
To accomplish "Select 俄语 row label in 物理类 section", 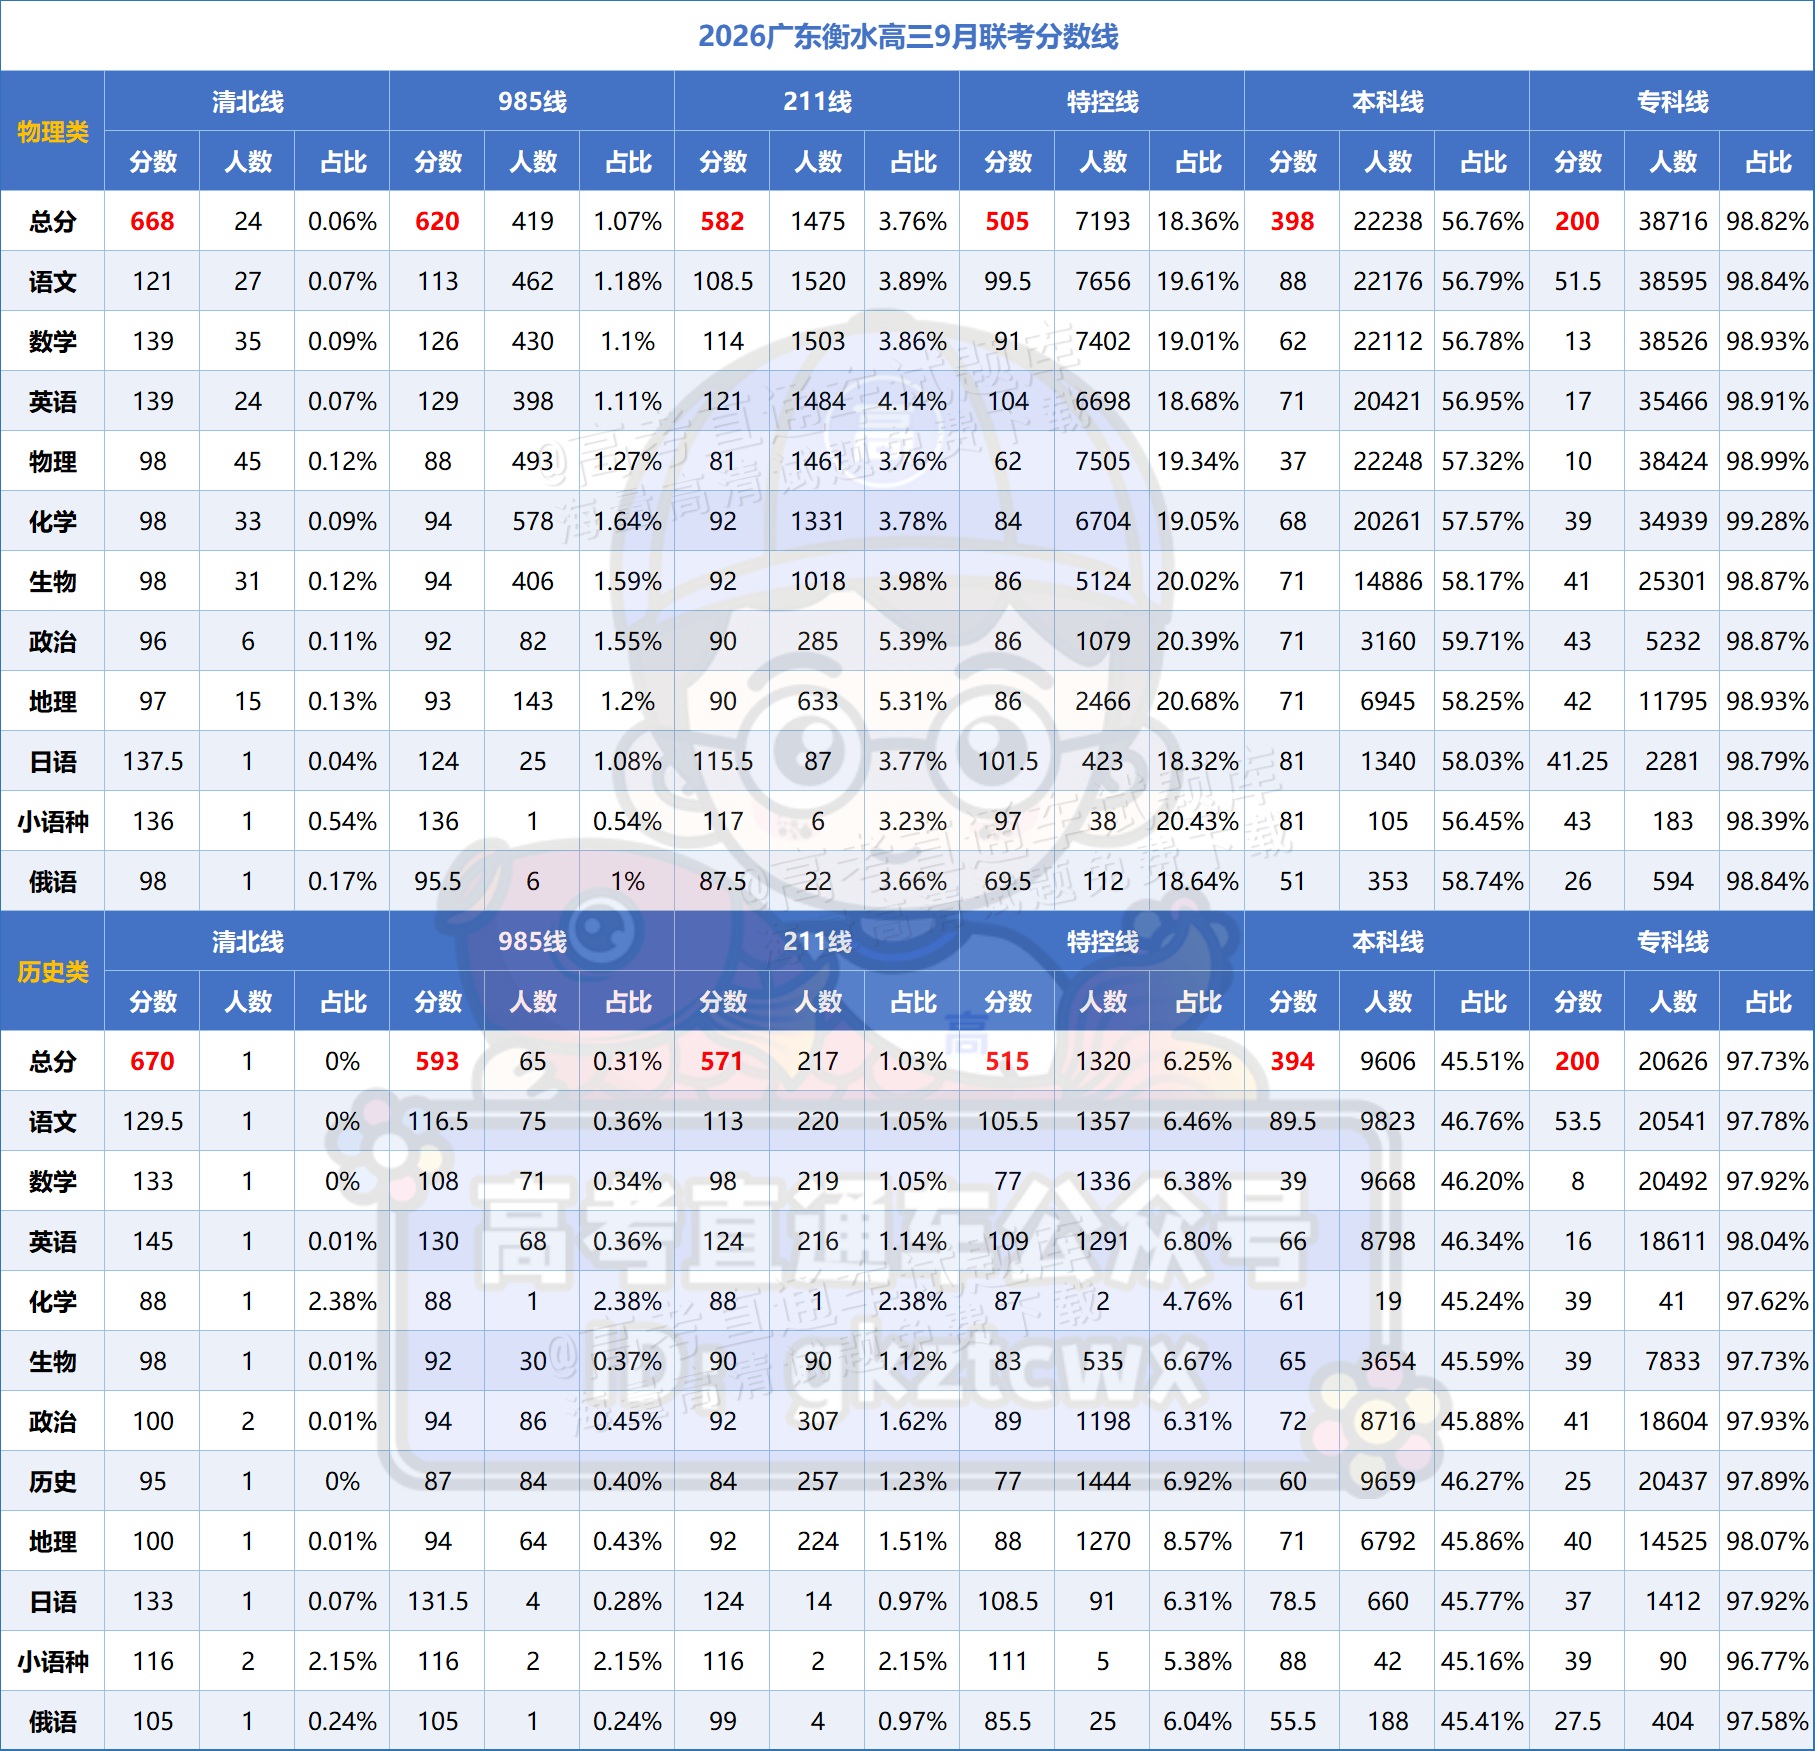I will coord(52,882).
